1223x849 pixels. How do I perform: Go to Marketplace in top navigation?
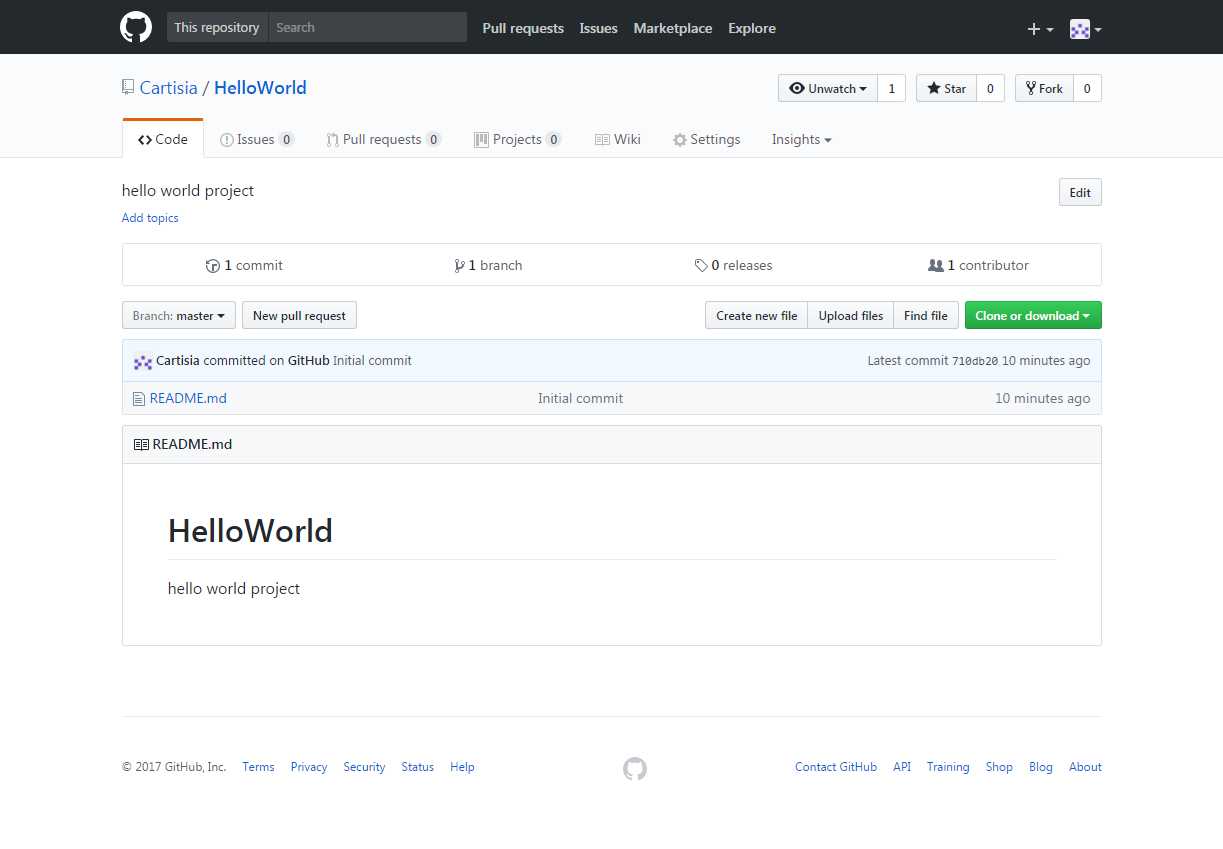click(x=673, y=28)
